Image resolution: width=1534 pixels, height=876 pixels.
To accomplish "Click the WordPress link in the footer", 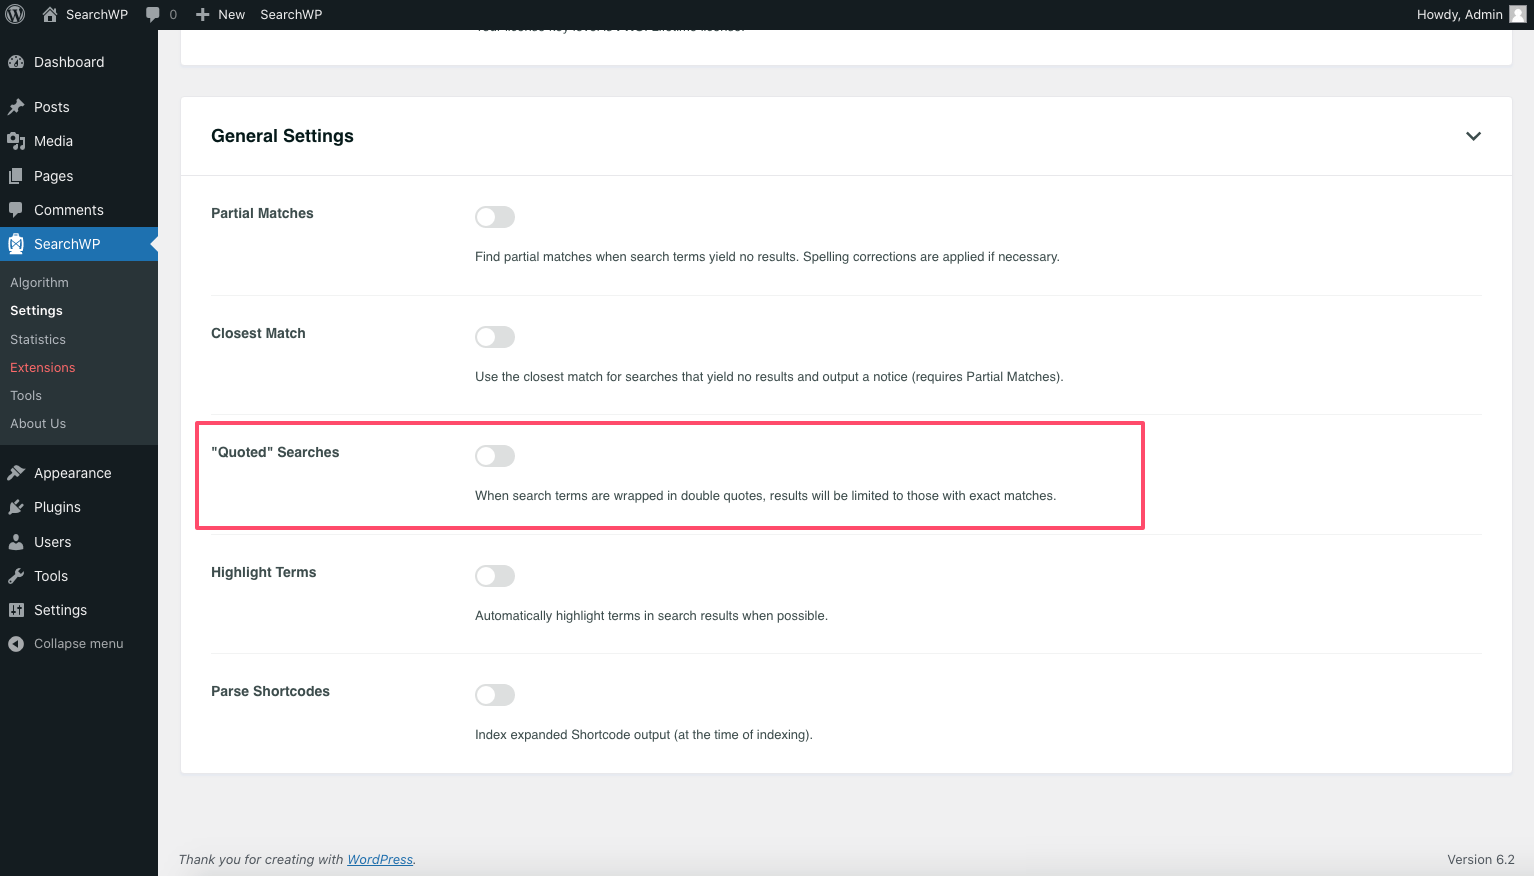I will (x=379, y=859).
